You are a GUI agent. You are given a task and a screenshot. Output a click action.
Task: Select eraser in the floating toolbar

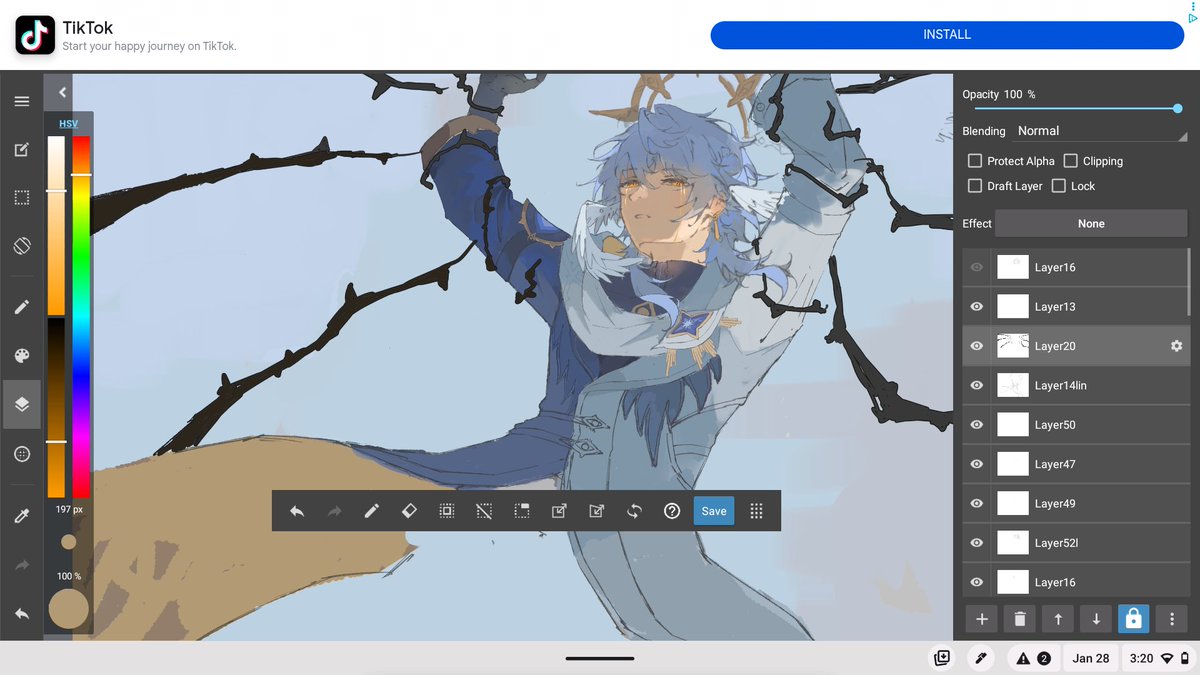pos(409,511)
